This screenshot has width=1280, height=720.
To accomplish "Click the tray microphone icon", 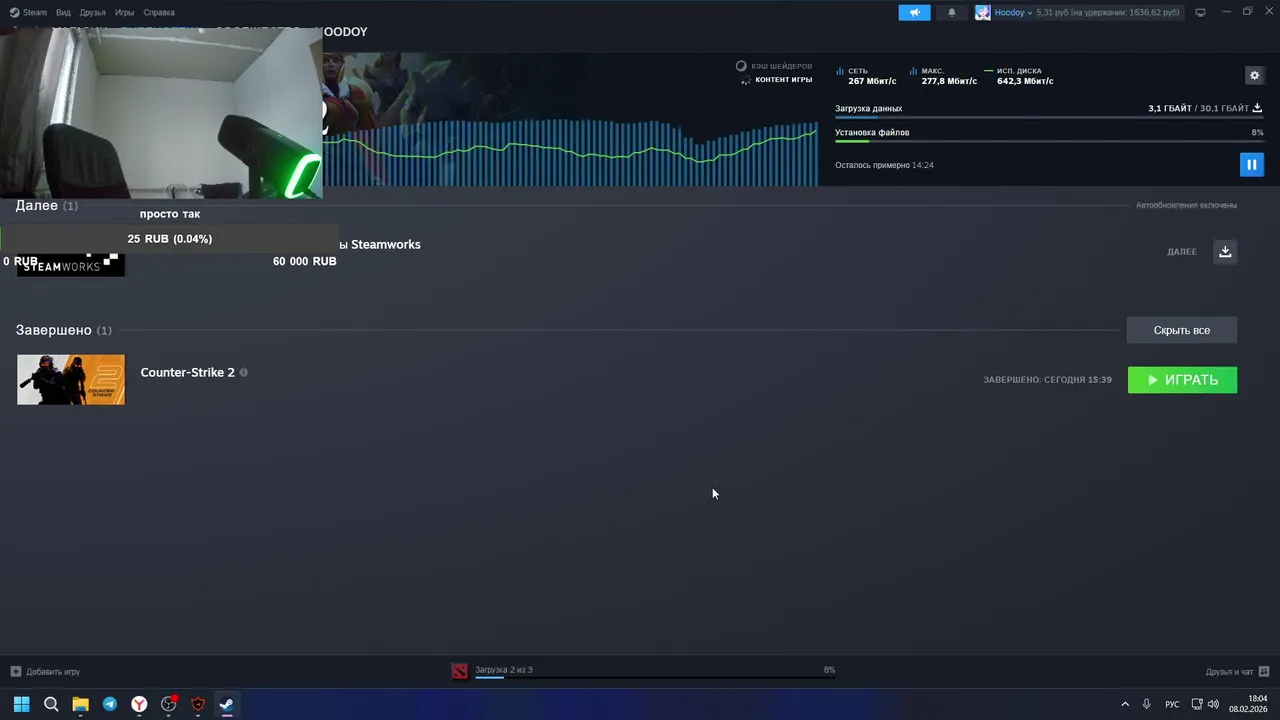I will click(x=1147, y=704).
